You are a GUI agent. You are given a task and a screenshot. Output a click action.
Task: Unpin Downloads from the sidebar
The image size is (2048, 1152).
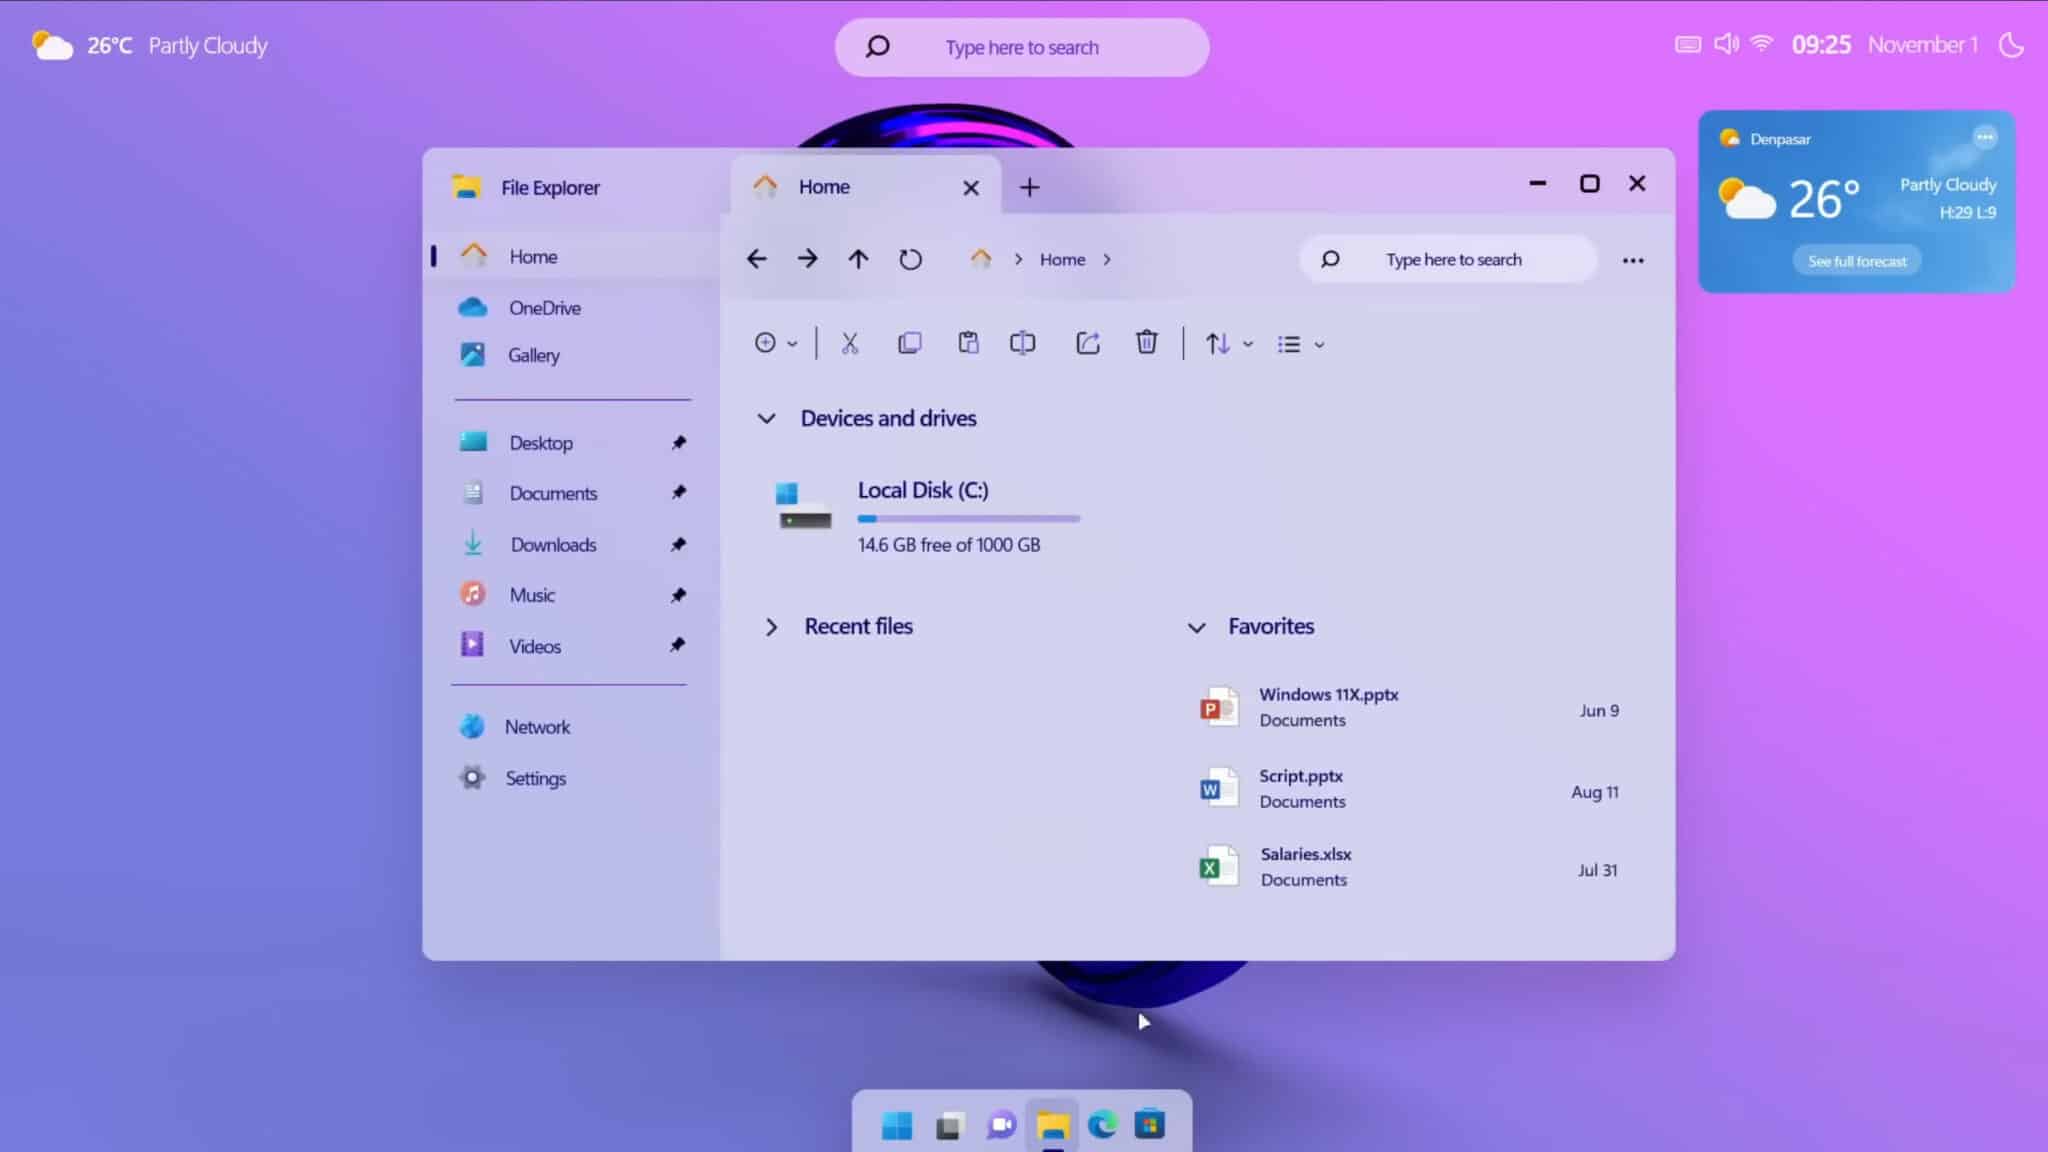click(x=678, y=544)
